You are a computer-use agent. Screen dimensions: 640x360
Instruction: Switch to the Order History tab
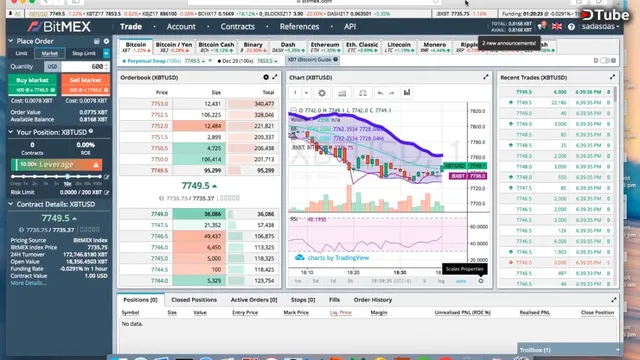pos(373,300)
